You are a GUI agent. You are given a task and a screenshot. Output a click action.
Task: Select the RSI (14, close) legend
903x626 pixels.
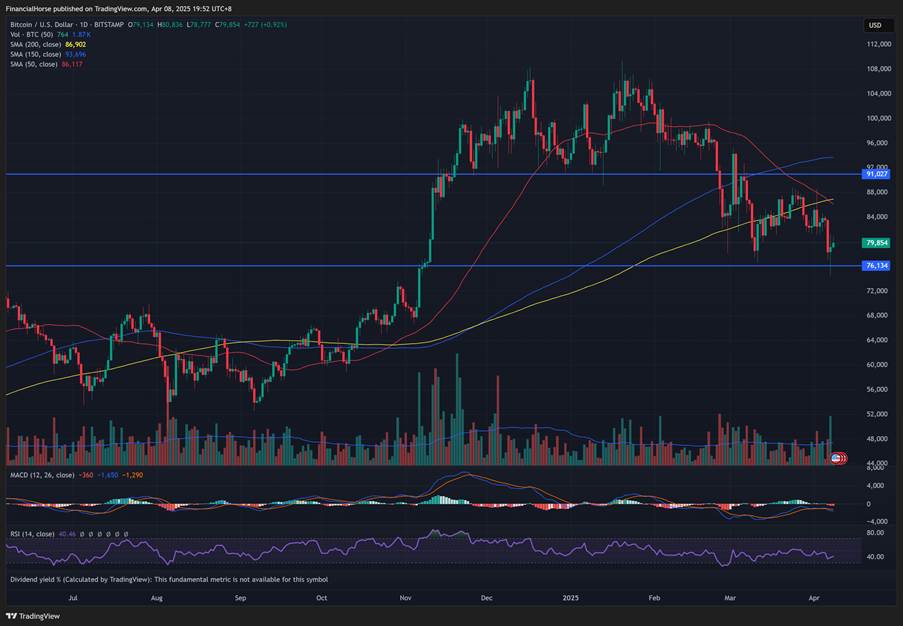click(x=32, y=534)
